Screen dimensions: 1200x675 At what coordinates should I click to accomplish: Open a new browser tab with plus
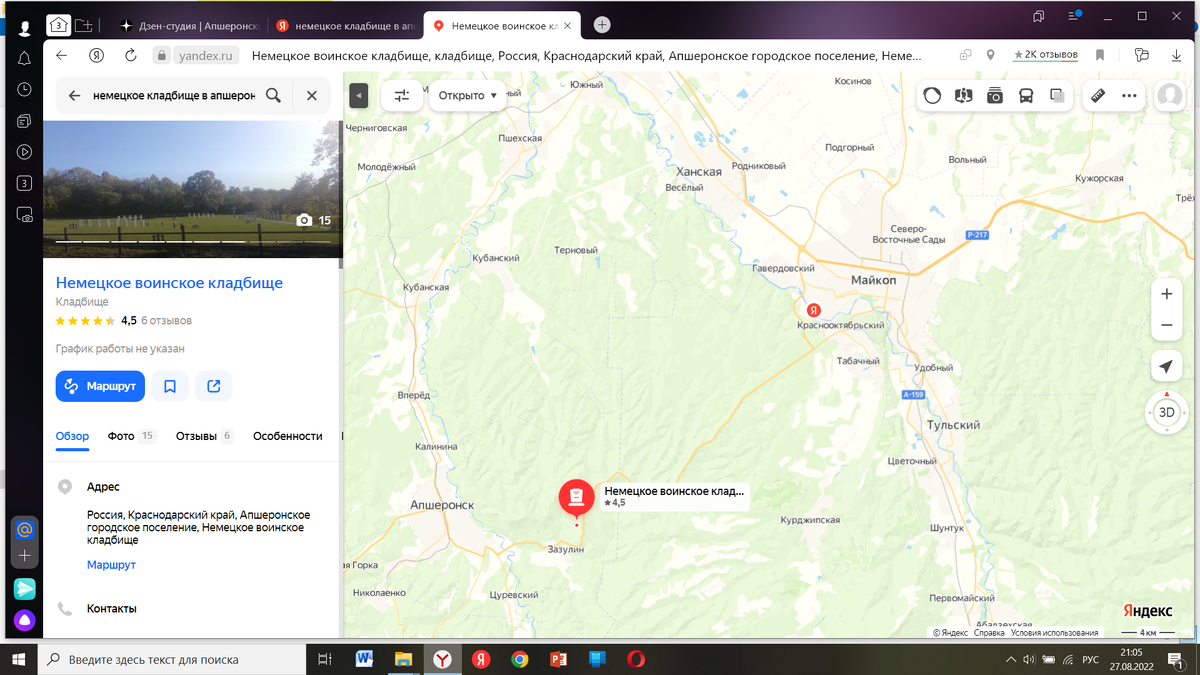(x=602, y=24)
